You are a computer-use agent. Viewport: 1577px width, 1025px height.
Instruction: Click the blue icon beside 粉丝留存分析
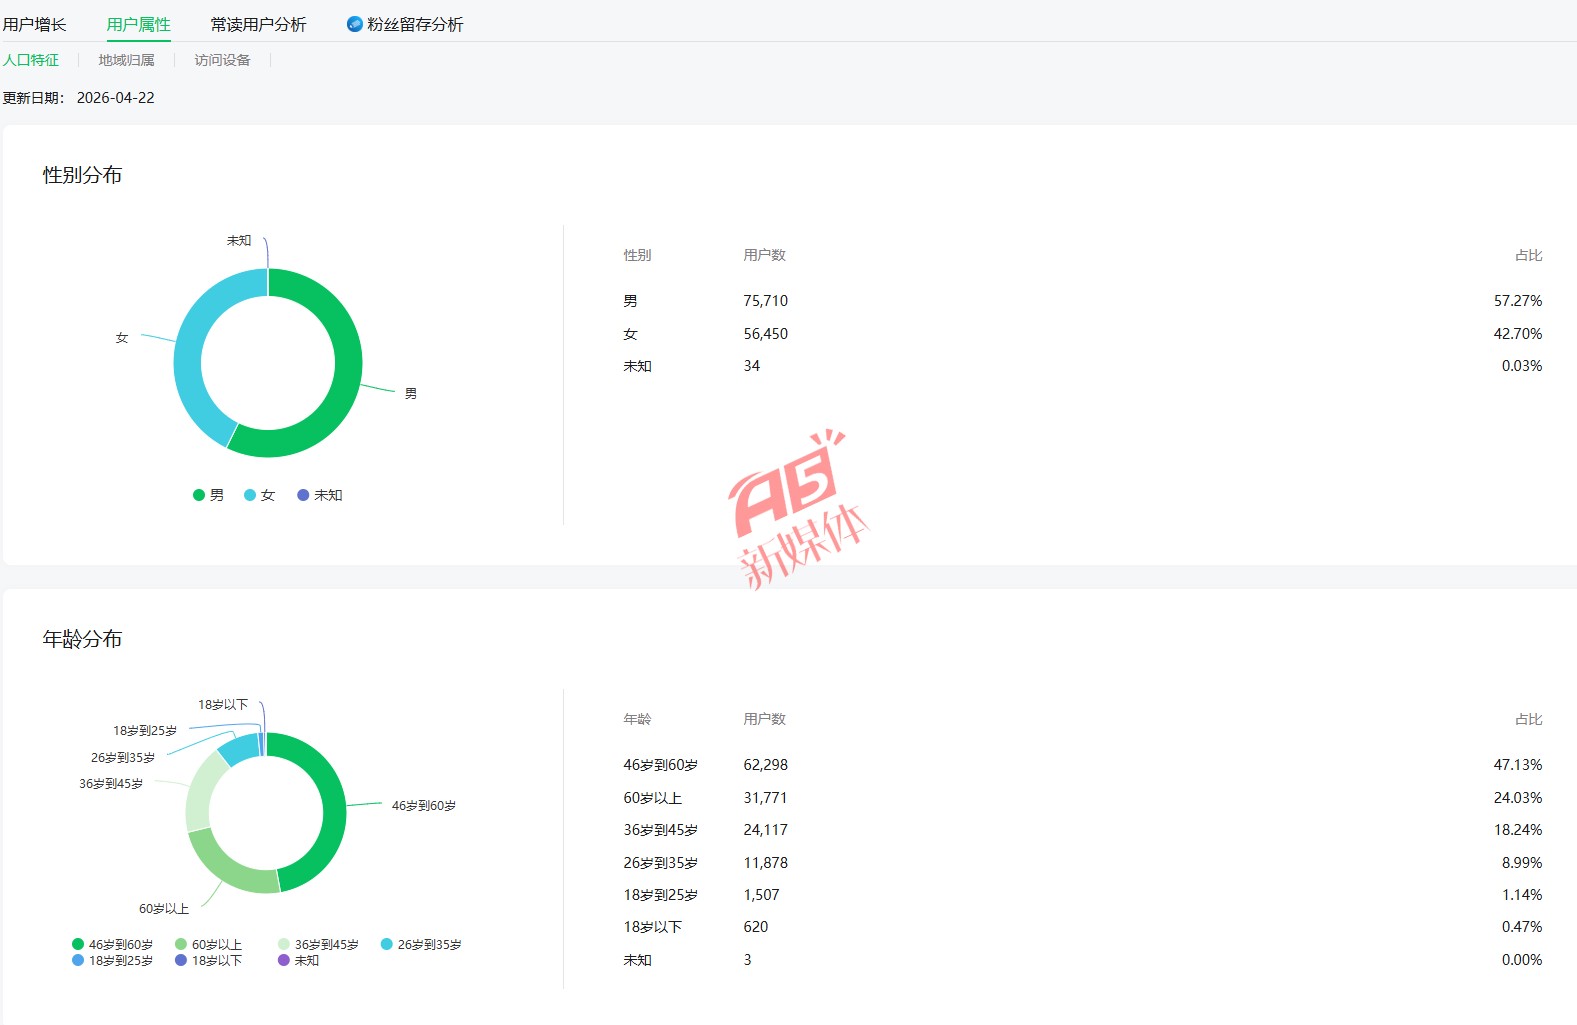tap(354, 24)
